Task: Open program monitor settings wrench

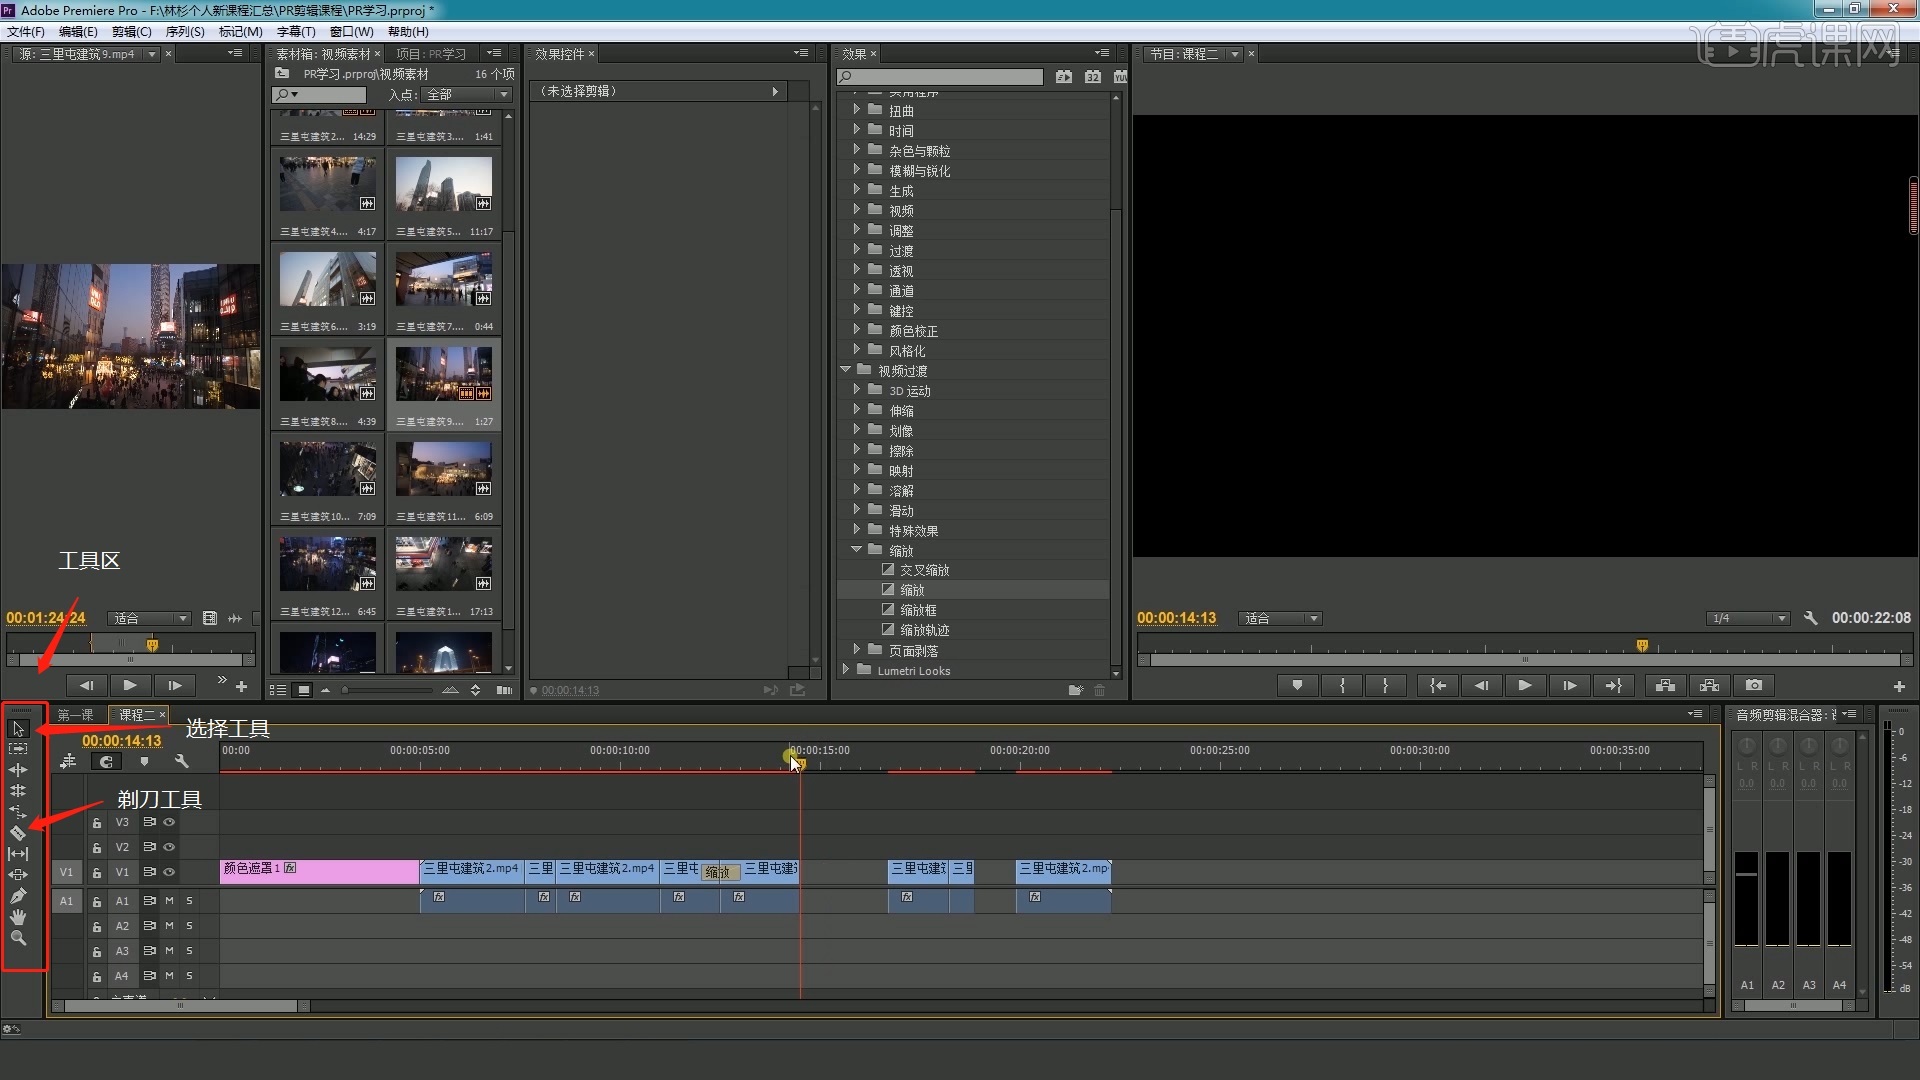Action: 1810,618
